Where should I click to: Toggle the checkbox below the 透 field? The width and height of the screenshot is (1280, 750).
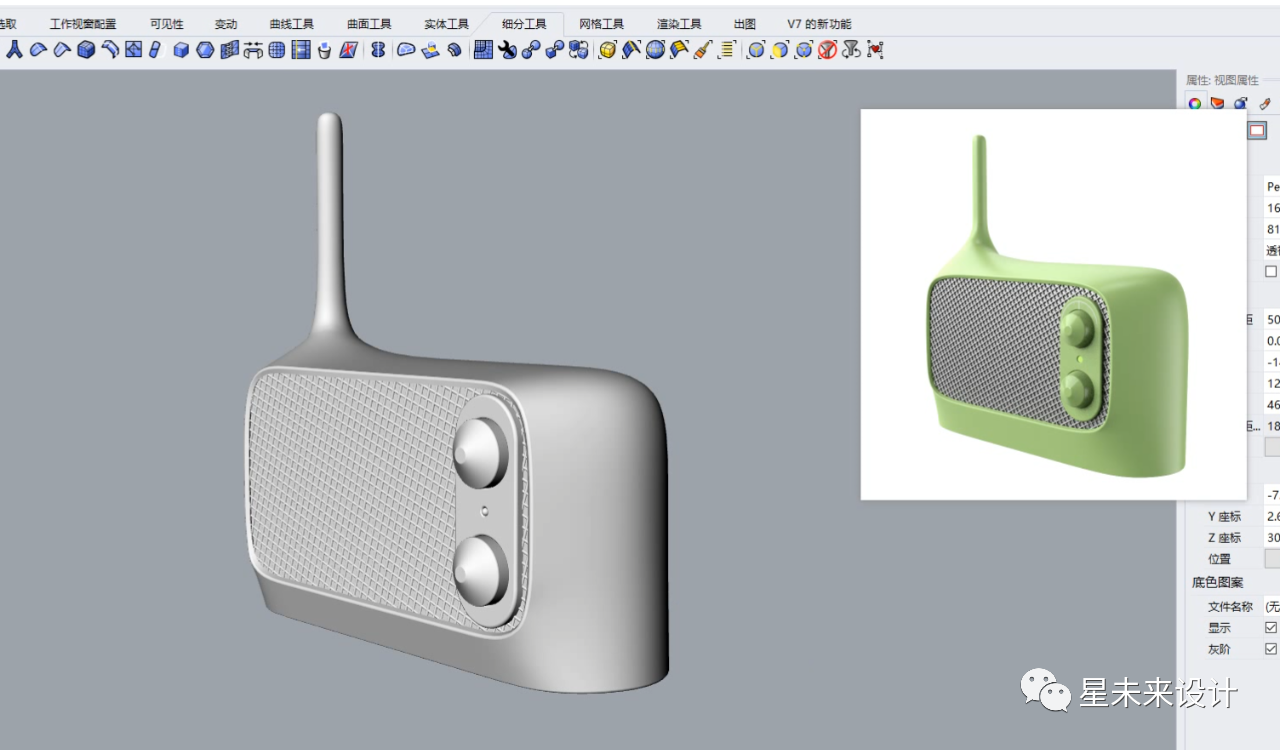1271,271
